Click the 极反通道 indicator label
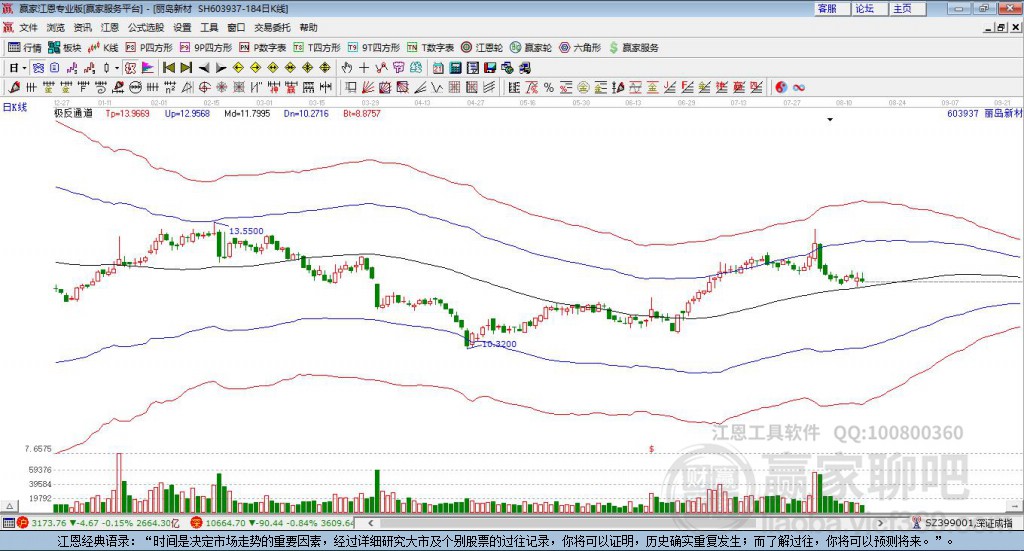Image resolution: width=1024 pixels, height=551 pixels. click(x=73, y=113)
